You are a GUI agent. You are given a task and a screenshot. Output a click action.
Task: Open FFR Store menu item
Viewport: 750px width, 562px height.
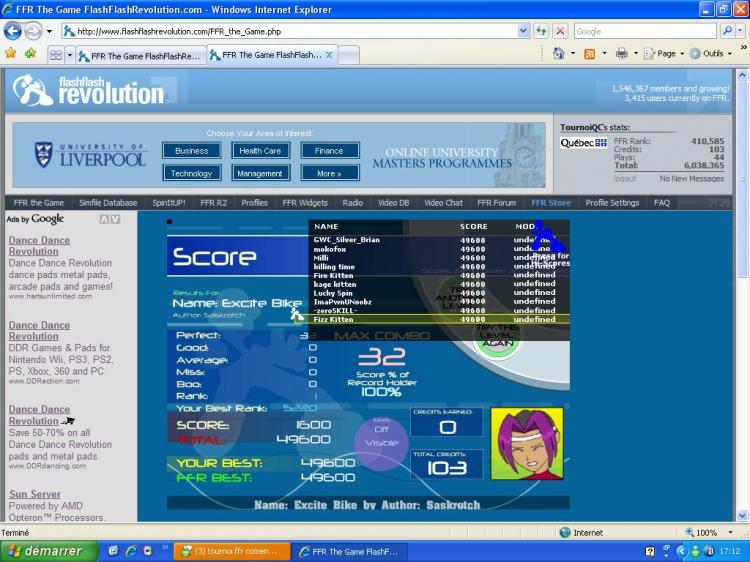(x=551, y=203)
